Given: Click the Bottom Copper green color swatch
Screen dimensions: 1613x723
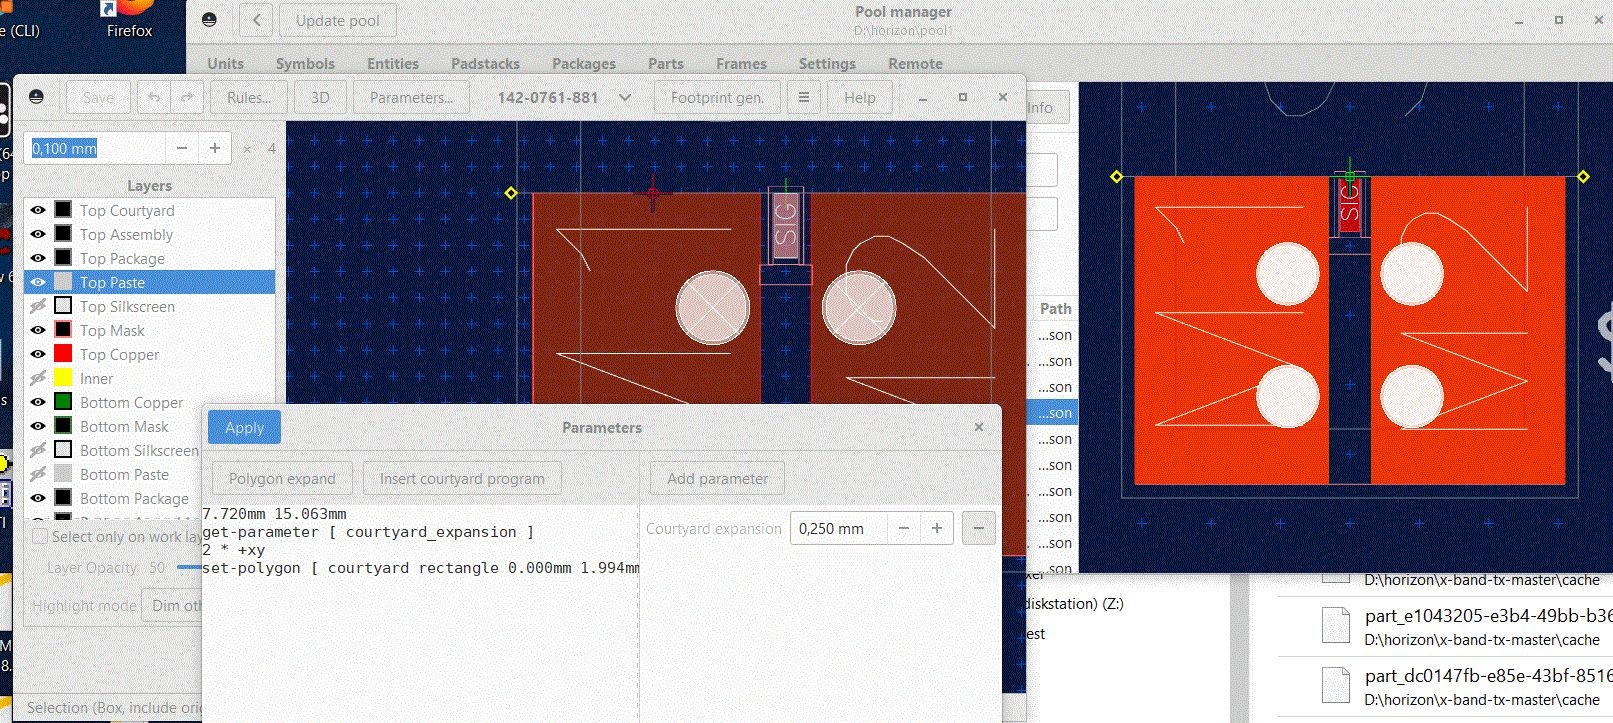Looking at the screenshot, I should 63,401.
